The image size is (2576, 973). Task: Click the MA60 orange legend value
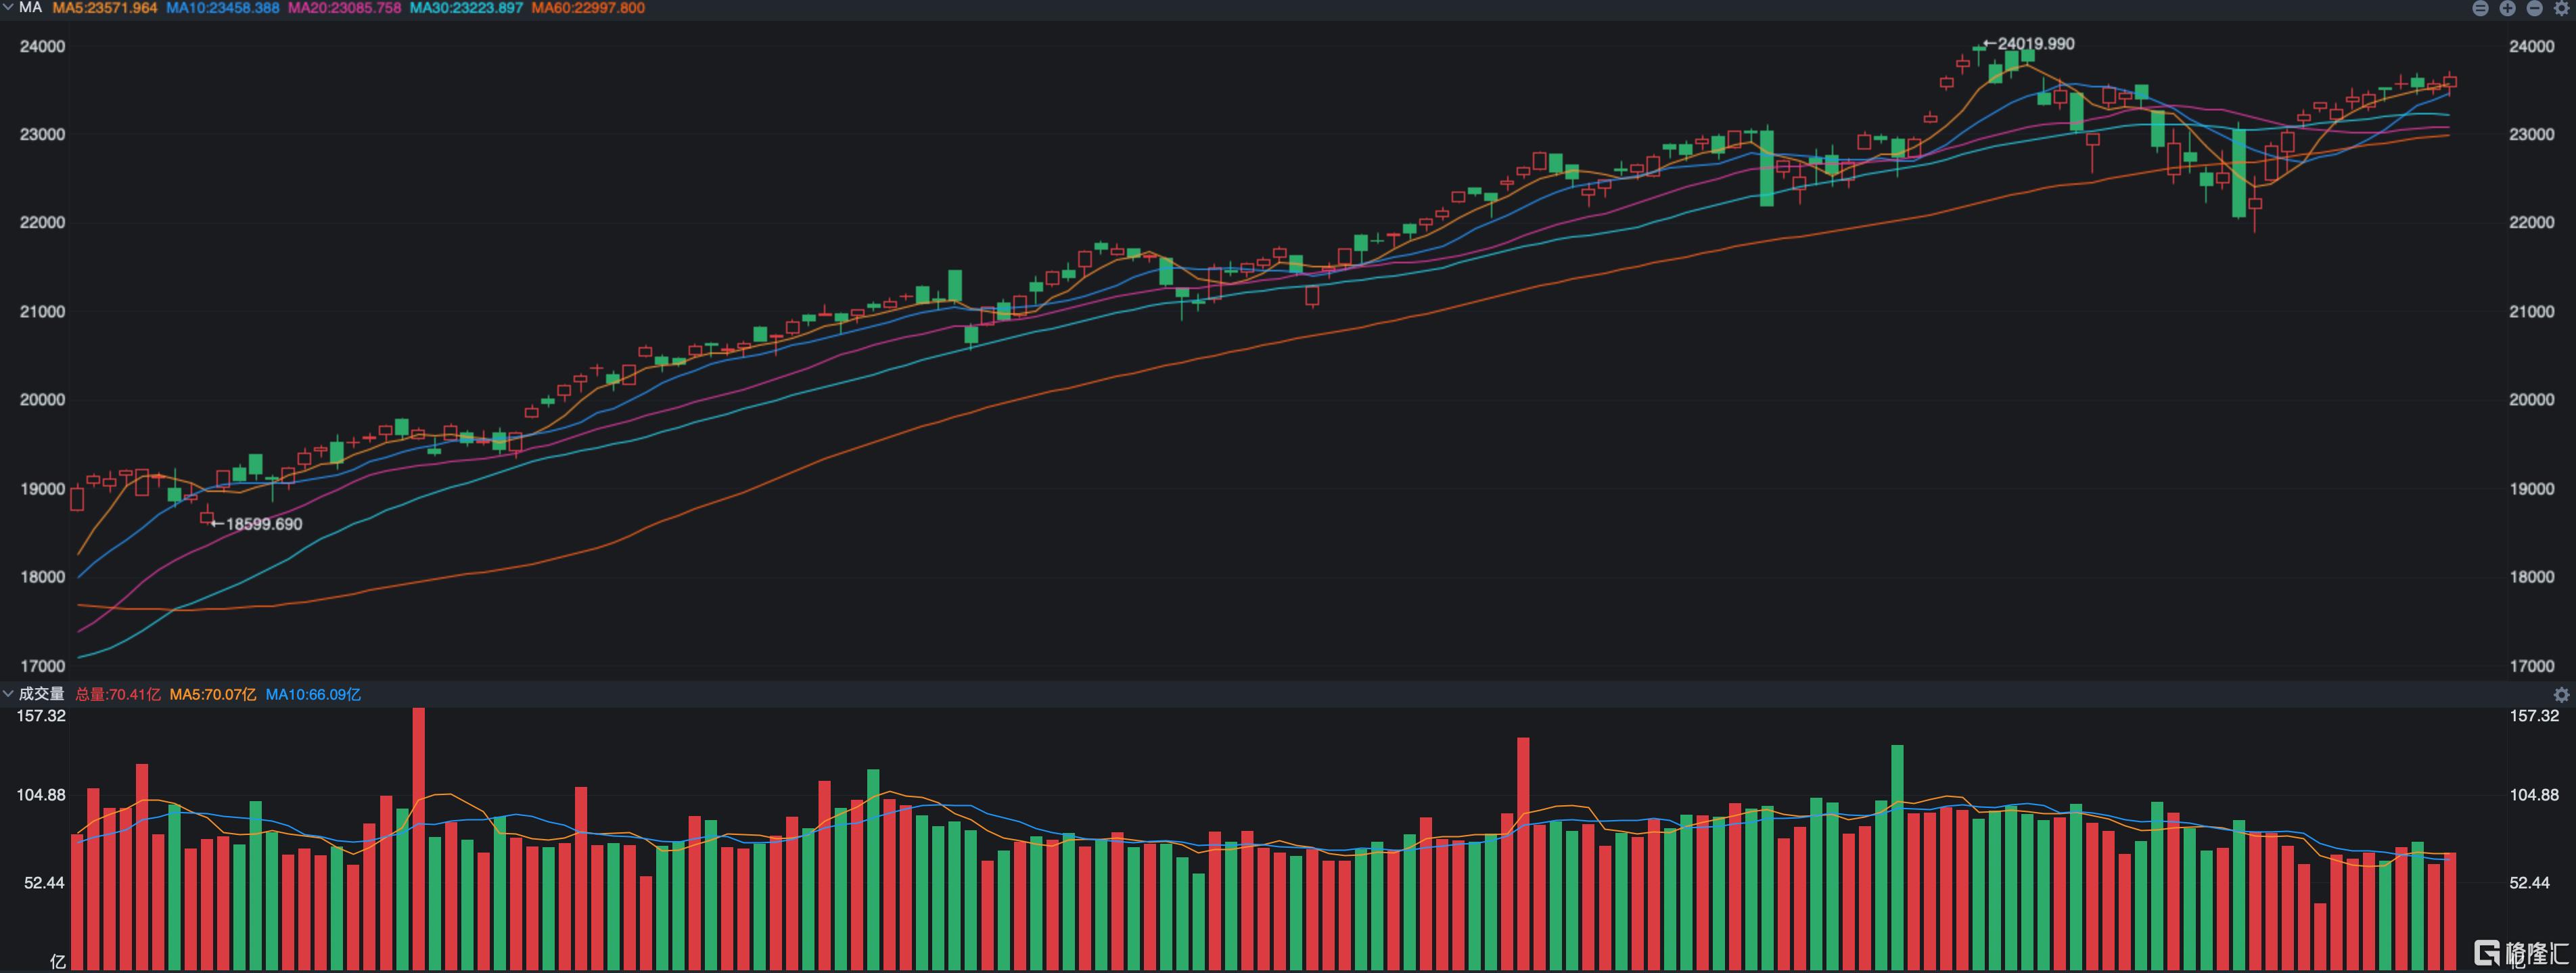tap(588, 8)
